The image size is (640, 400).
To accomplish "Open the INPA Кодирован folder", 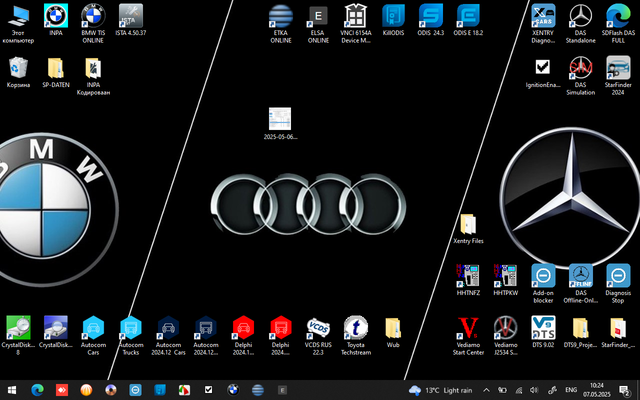I will click(93, 76).
